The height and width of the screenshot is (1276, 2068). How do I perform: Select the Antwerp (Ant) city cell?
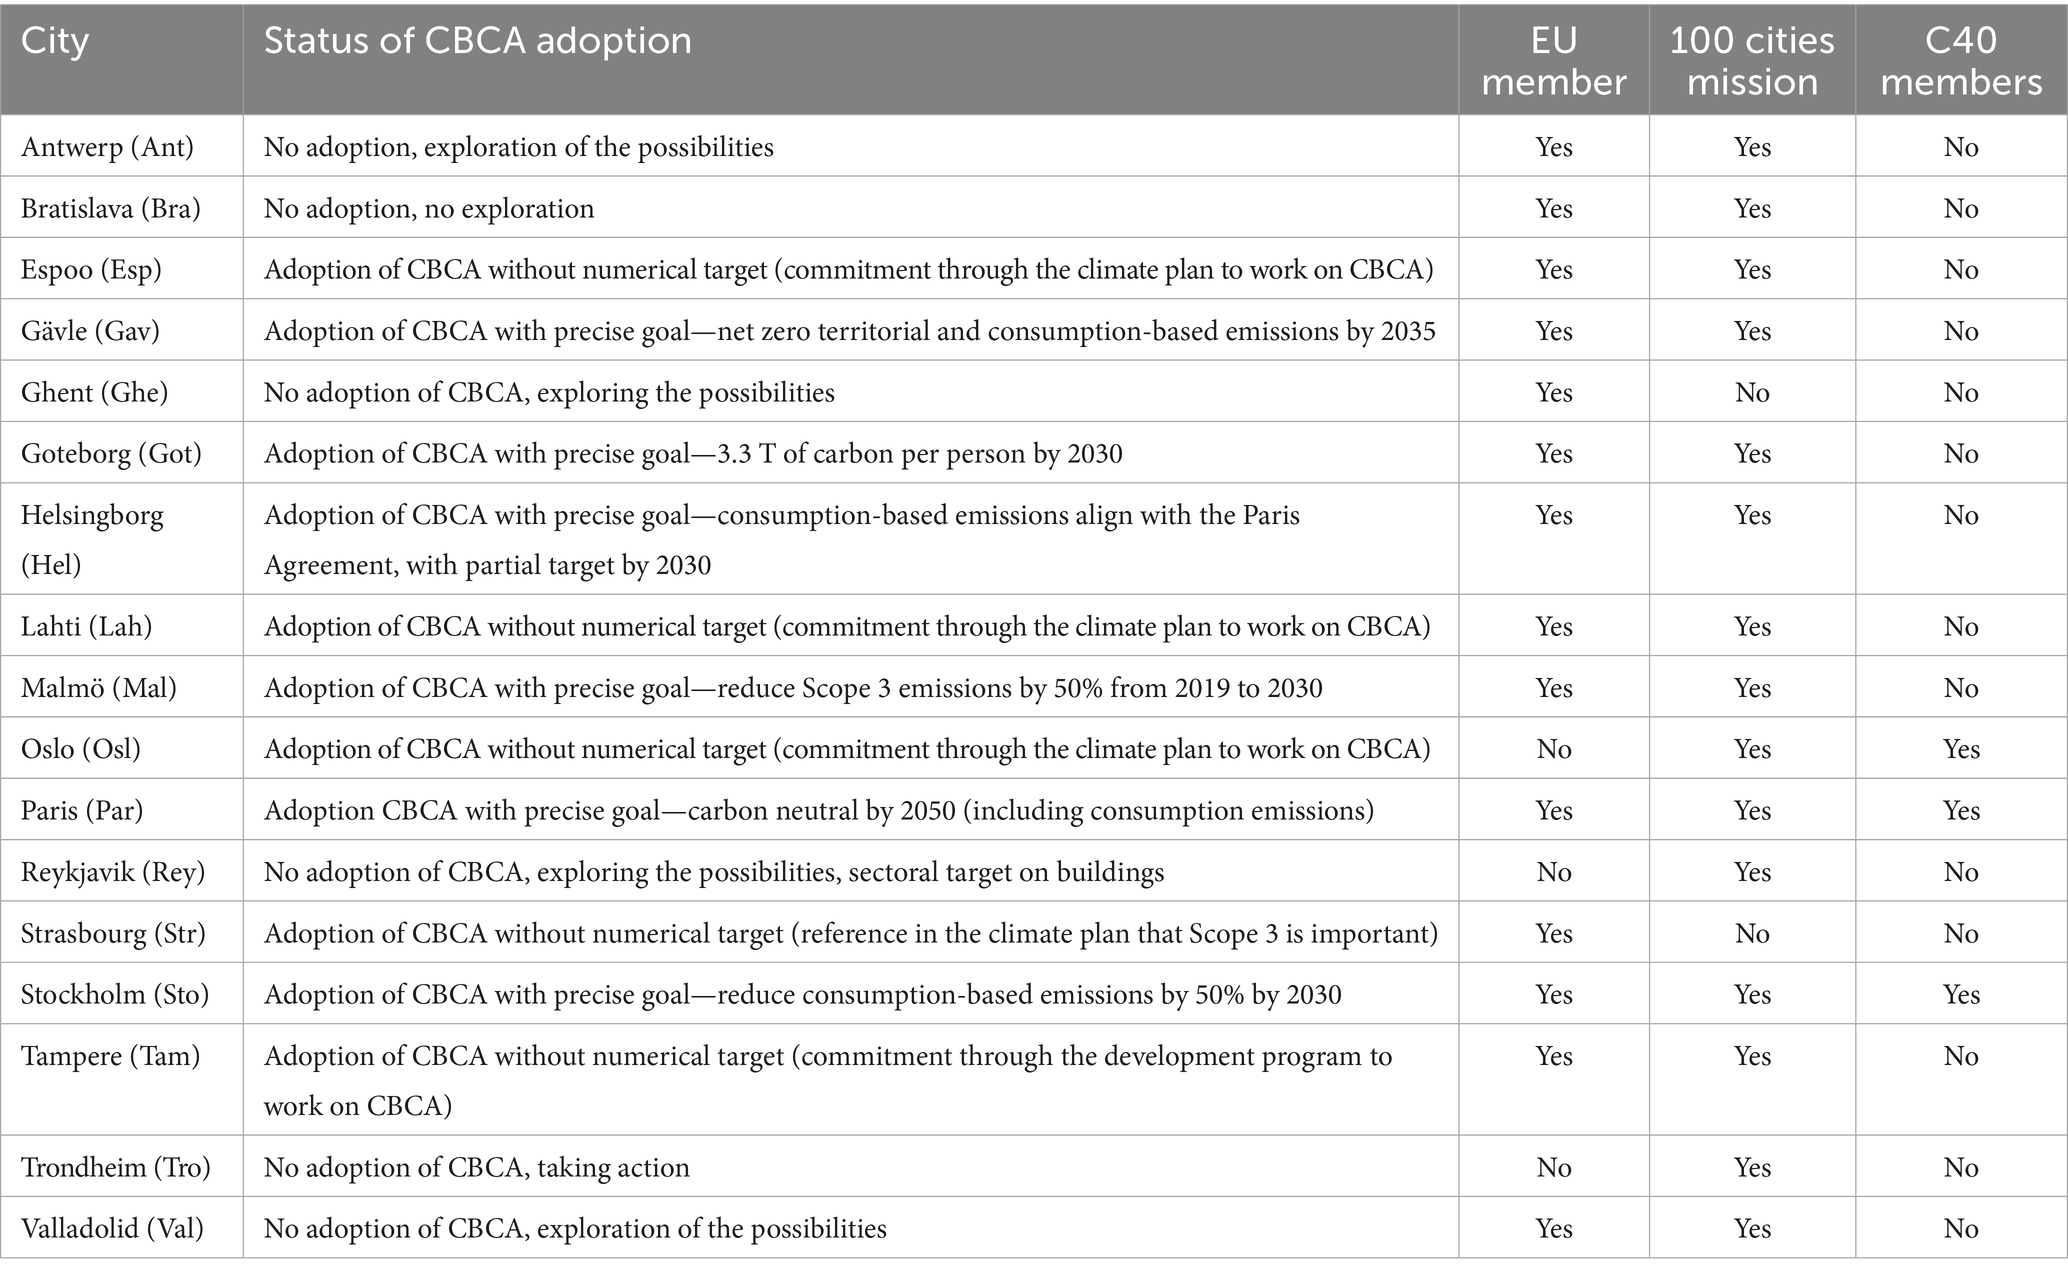tap(107, 147)
